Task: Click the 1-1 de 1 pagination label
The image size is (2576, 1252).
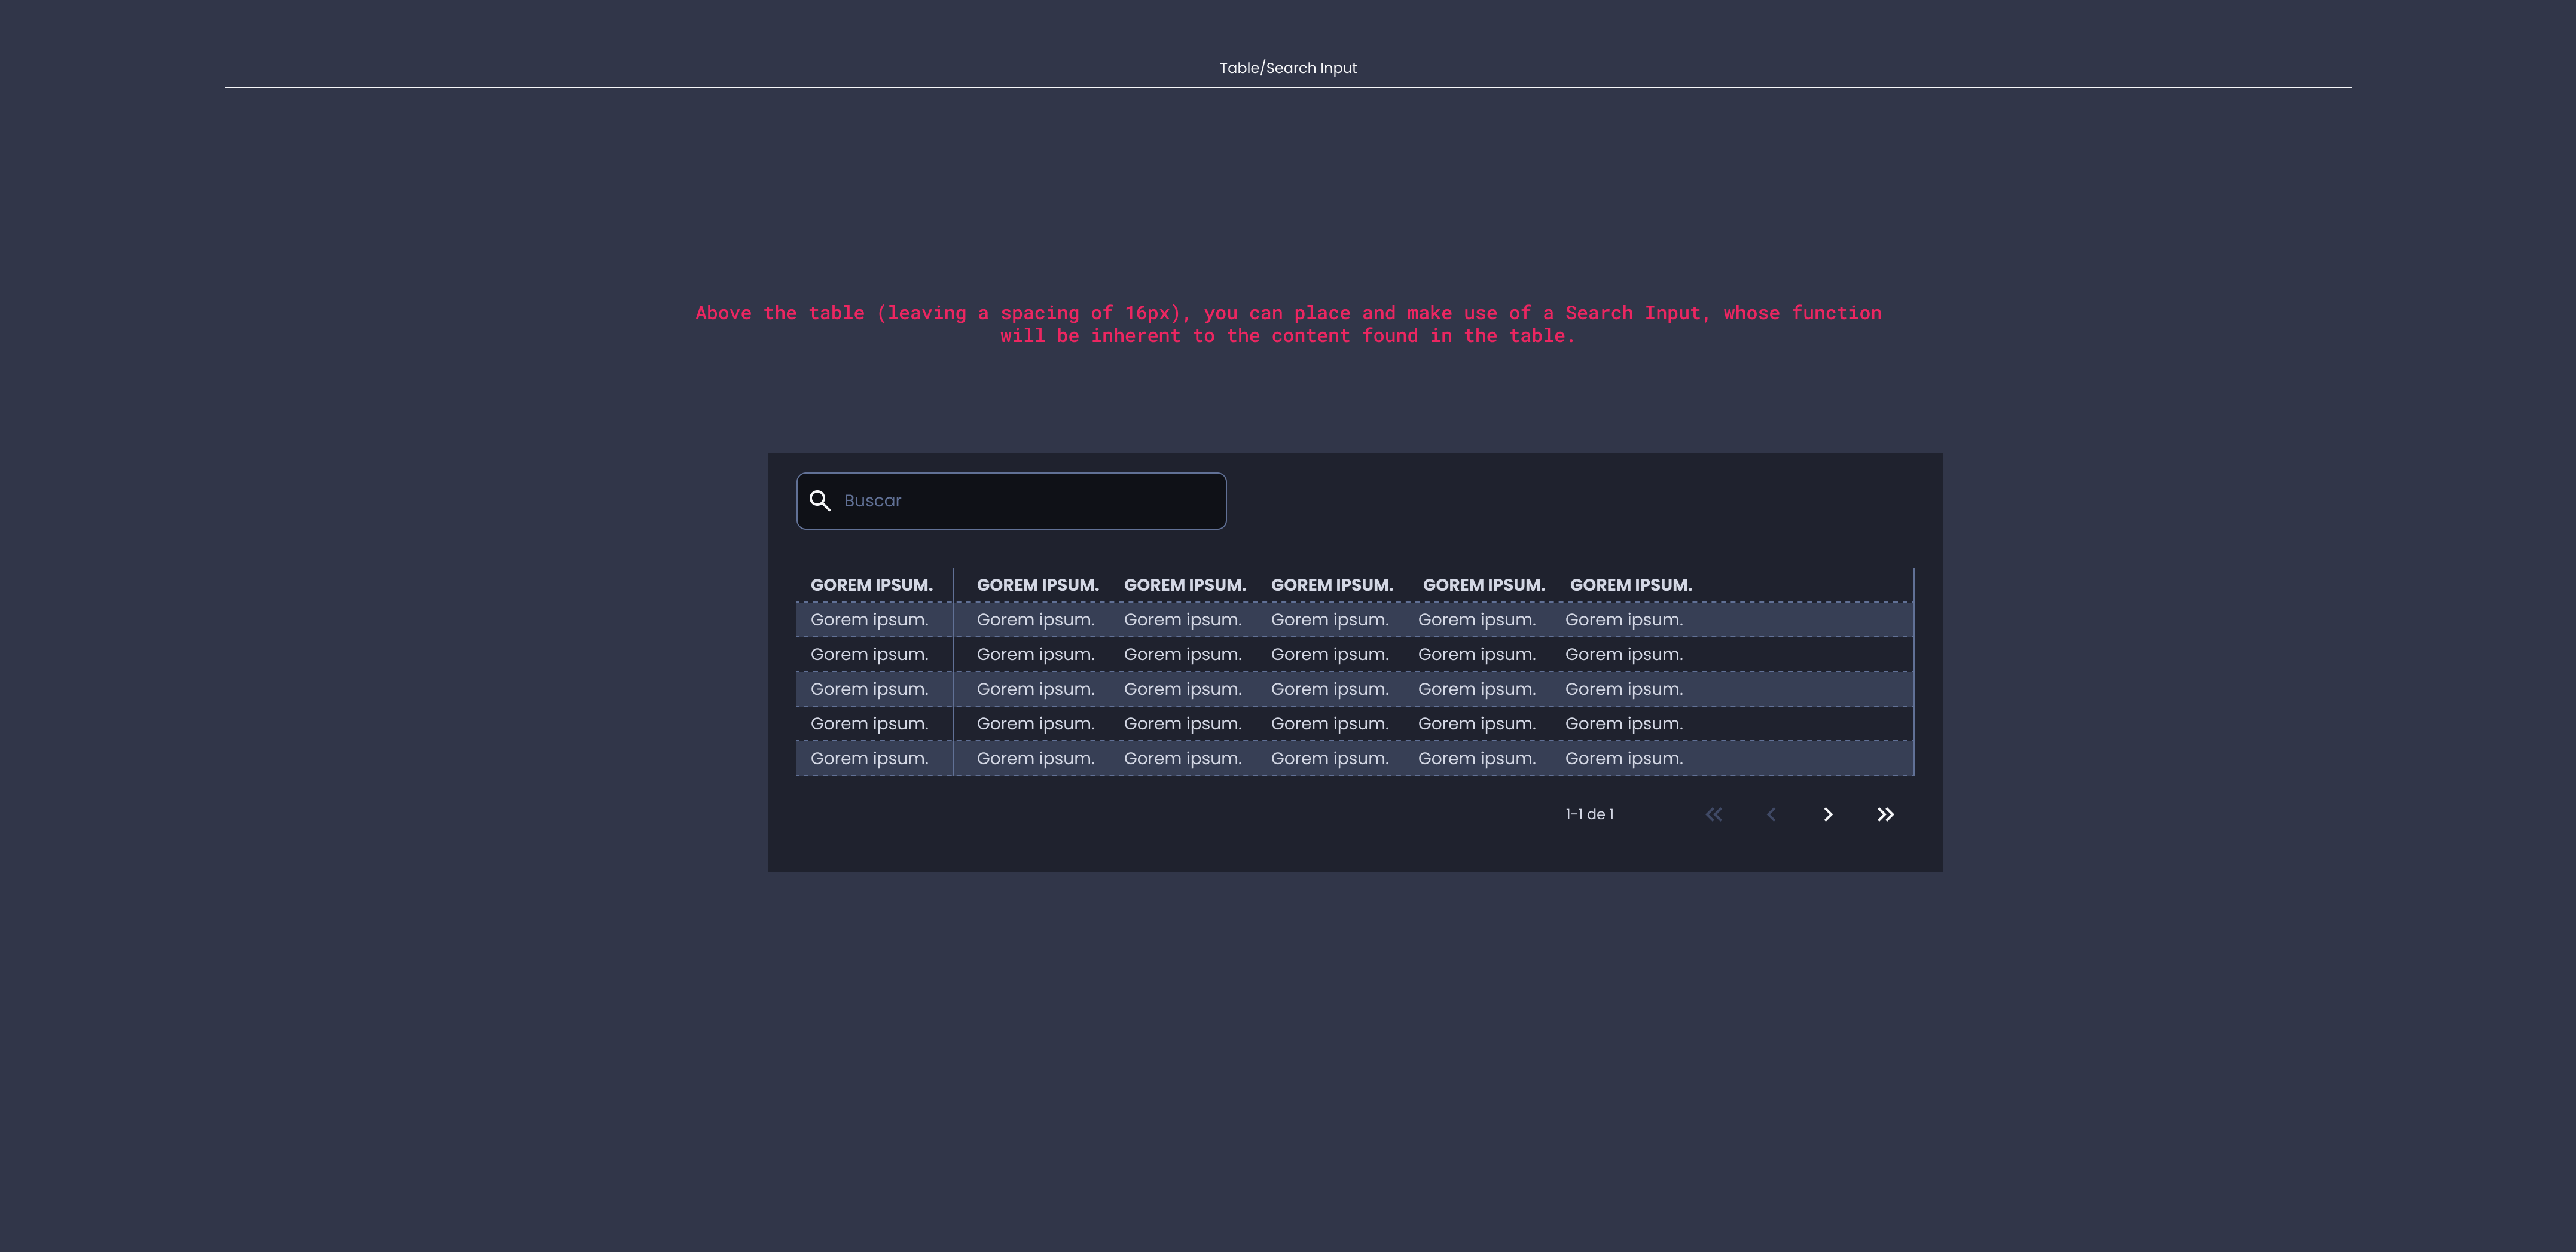Action: click(1589, 814)
